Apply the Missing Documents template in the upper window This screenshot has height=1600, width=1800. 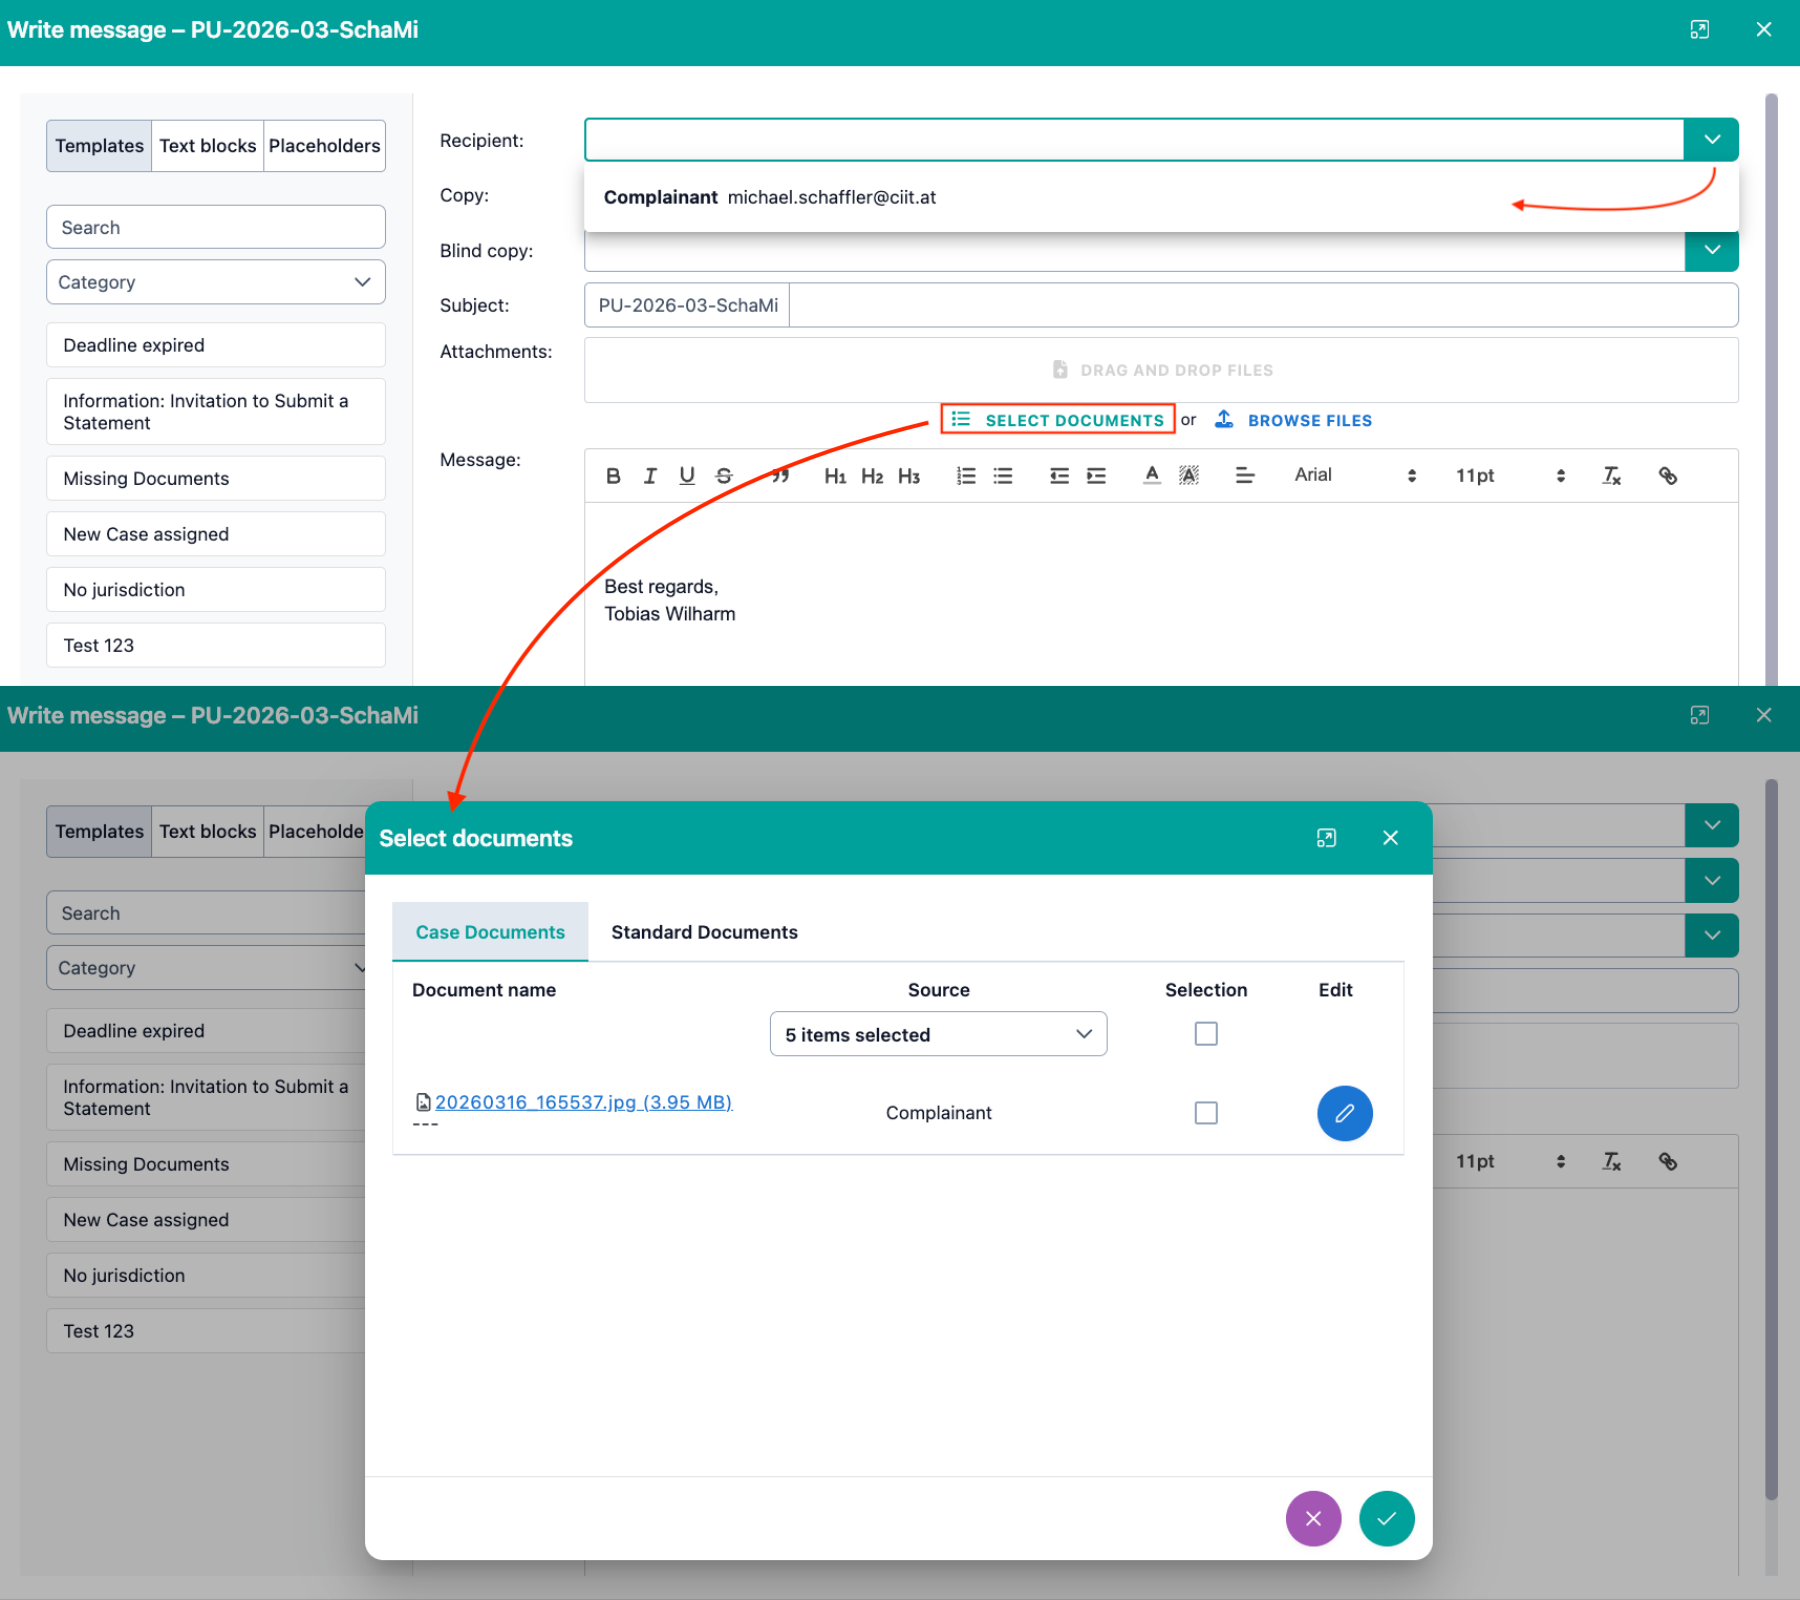(216, 478)
